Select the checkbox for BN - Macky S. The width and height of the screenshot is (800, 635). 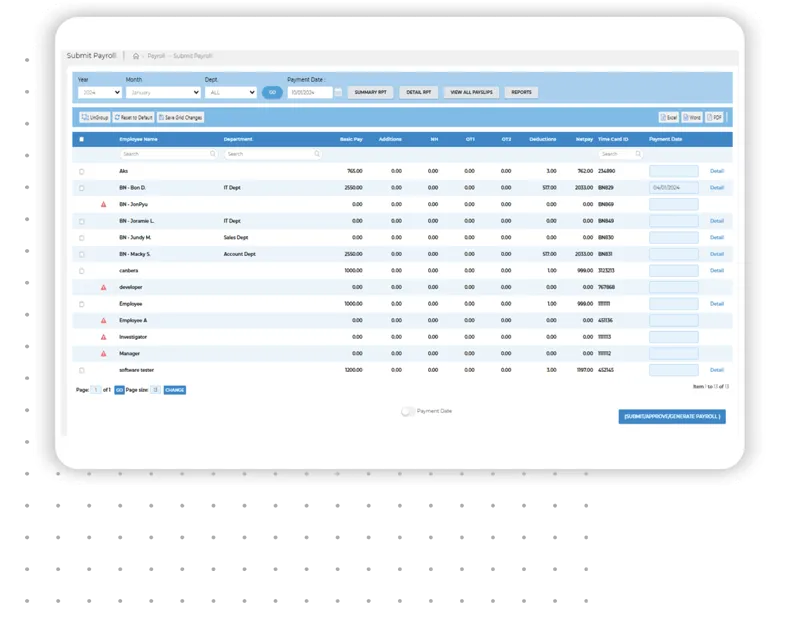coord(82,254)
